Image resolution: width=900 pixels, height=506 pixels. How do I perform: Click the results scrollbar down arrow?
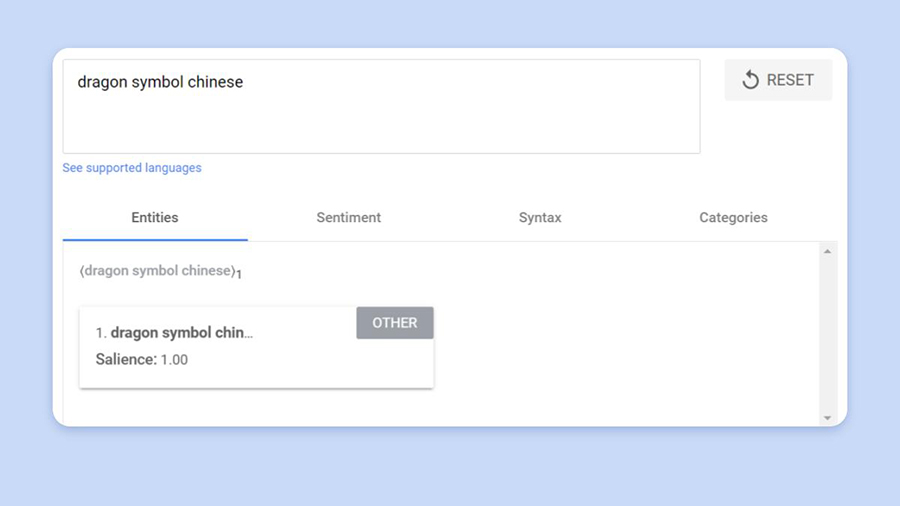[x=827, y=418]
